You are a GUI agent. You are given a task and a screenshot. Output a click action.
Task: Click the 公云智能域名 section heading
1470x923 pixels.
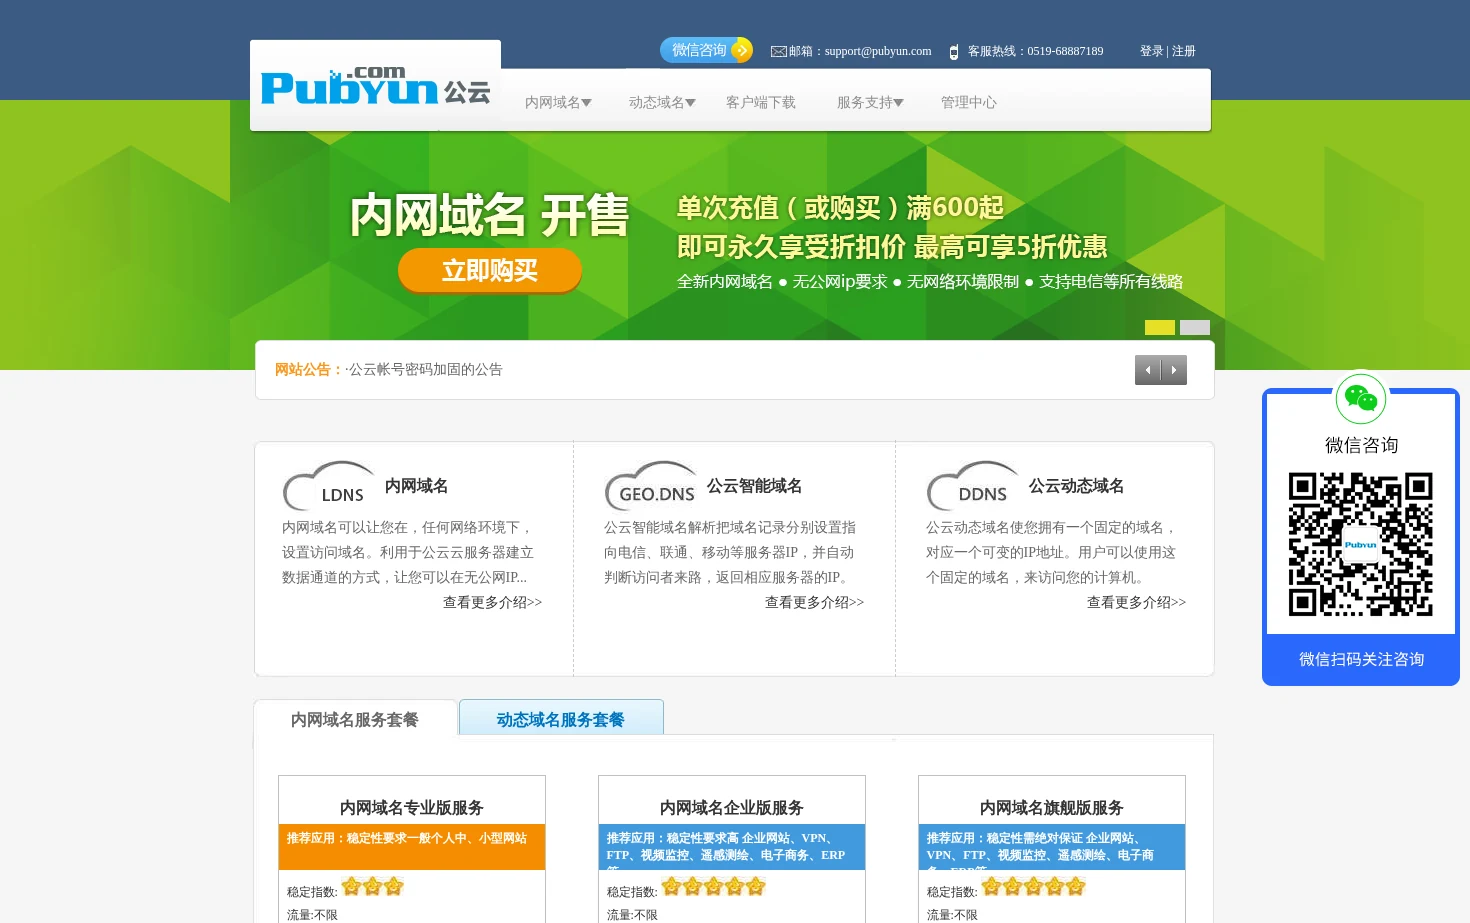coord(755,485)
